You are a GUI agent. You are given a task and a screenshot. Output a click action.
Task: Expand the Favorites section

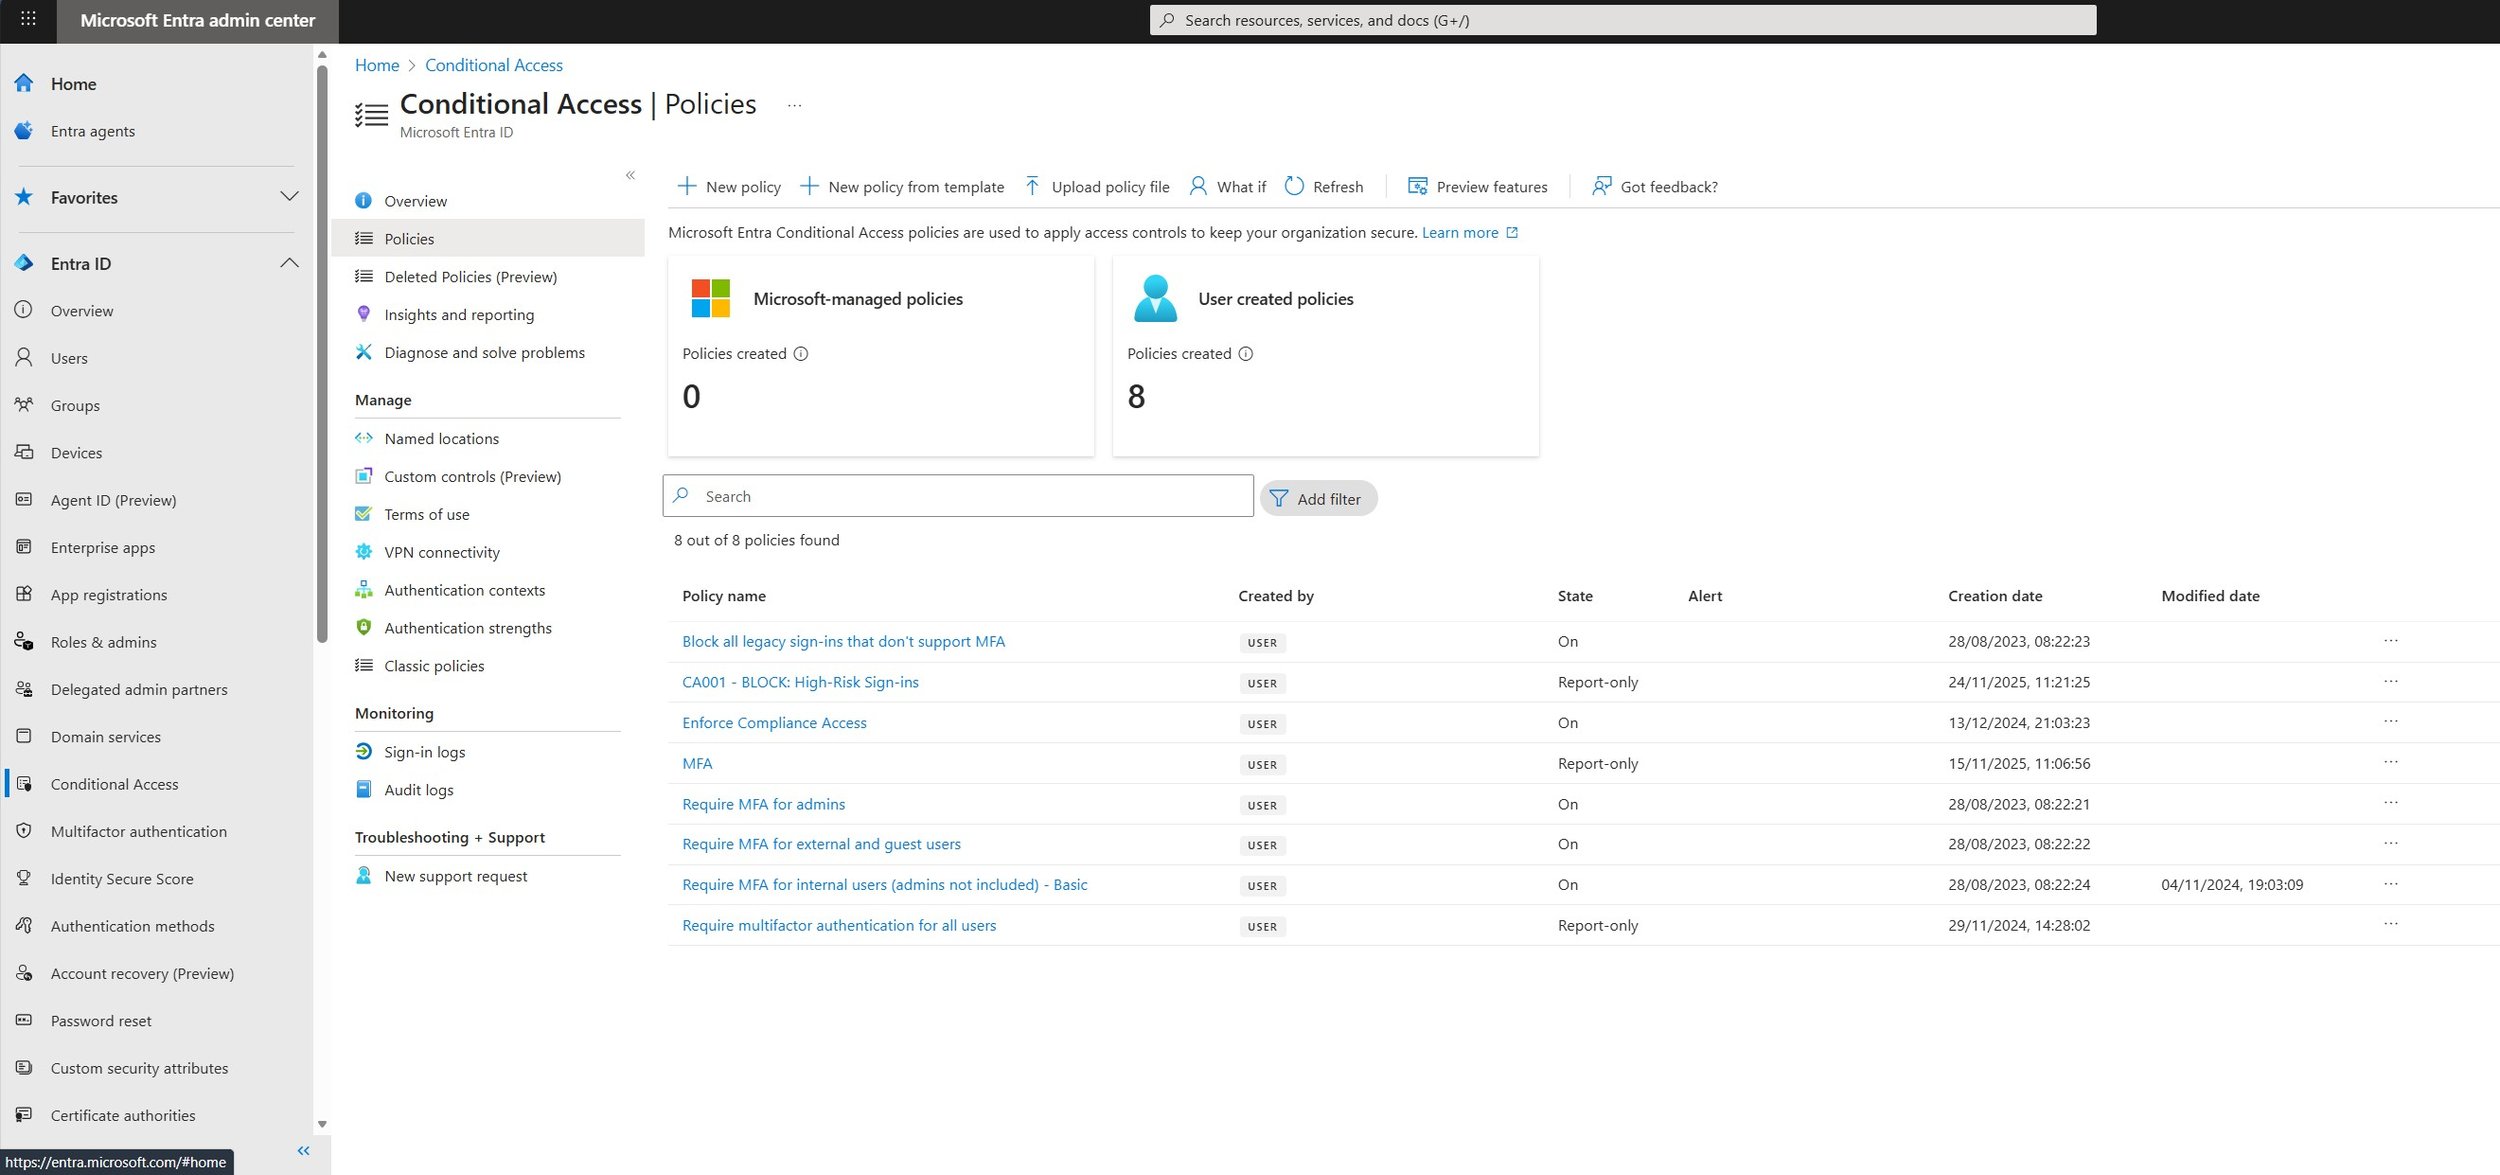point(290,197)
